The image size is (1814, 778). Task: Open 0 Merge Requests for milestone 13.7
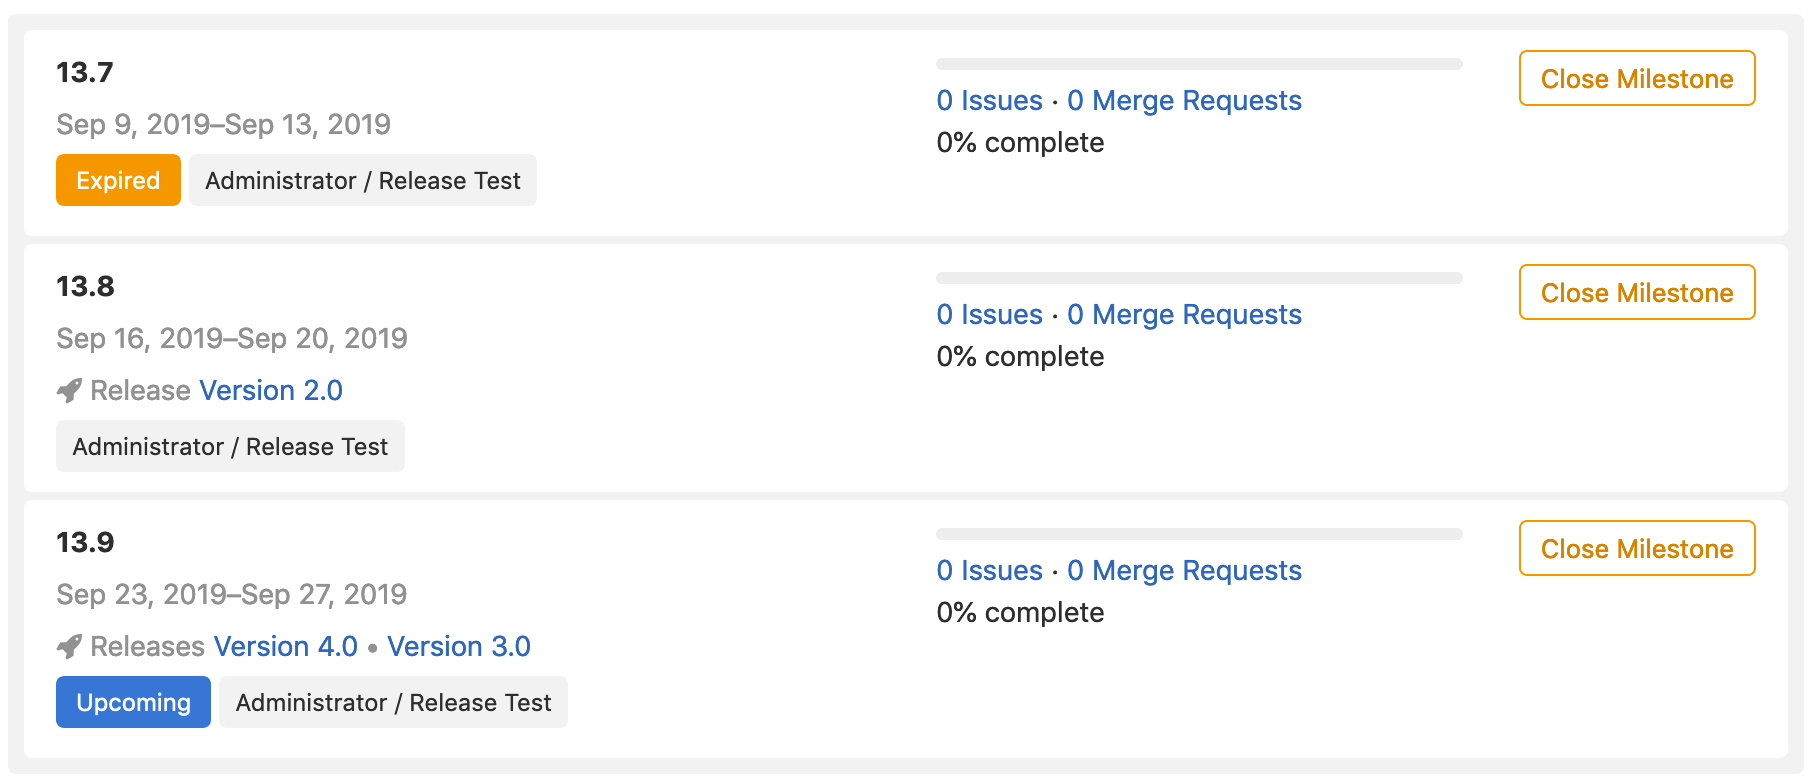(1185, 100)
